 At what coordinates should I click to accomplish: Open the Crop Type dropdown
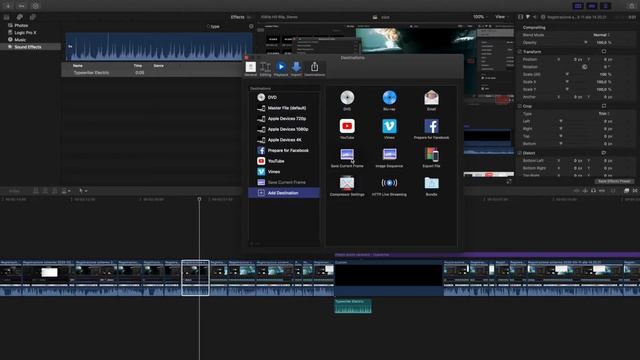click(604, 113)
